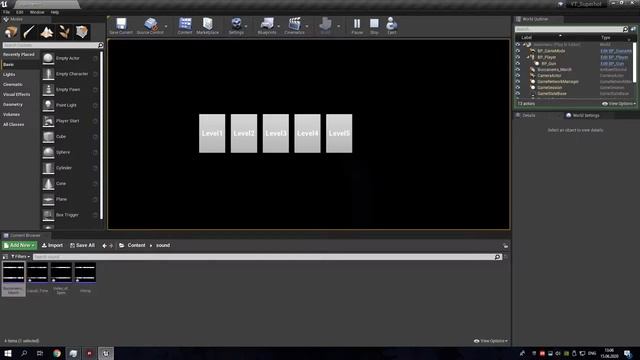Select the Cylinder shape icon

pyautogui.click(x=48, y=168)
